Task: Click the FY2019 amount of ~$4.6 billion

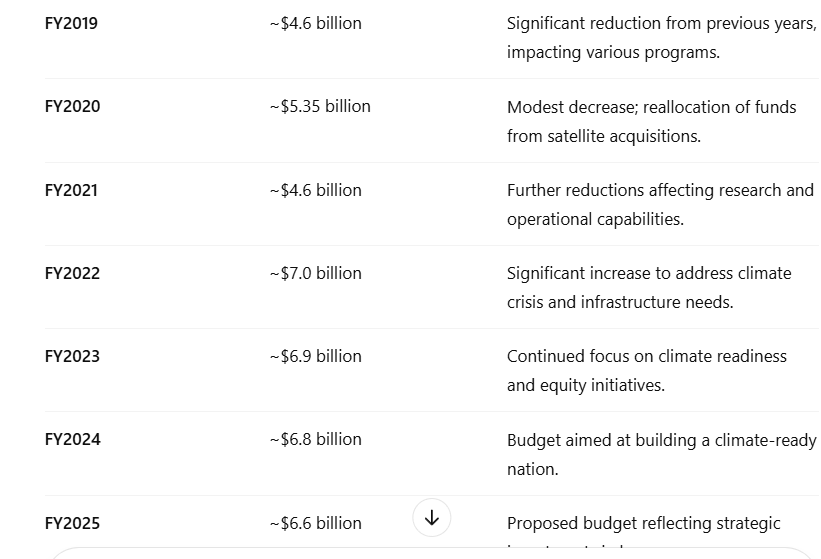Action: (x=315, y=23)
